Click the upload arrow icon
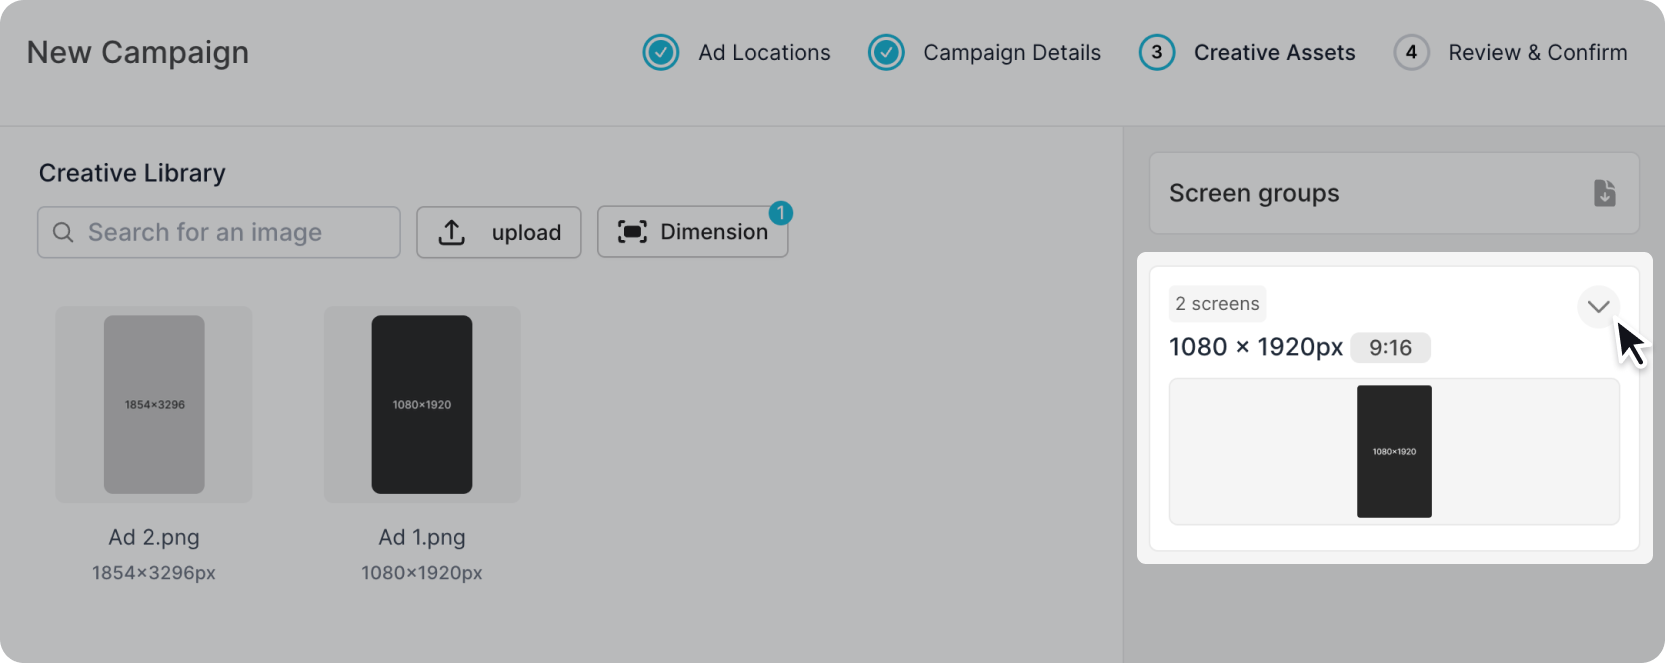1665x663 pixels. click(452, 232)
